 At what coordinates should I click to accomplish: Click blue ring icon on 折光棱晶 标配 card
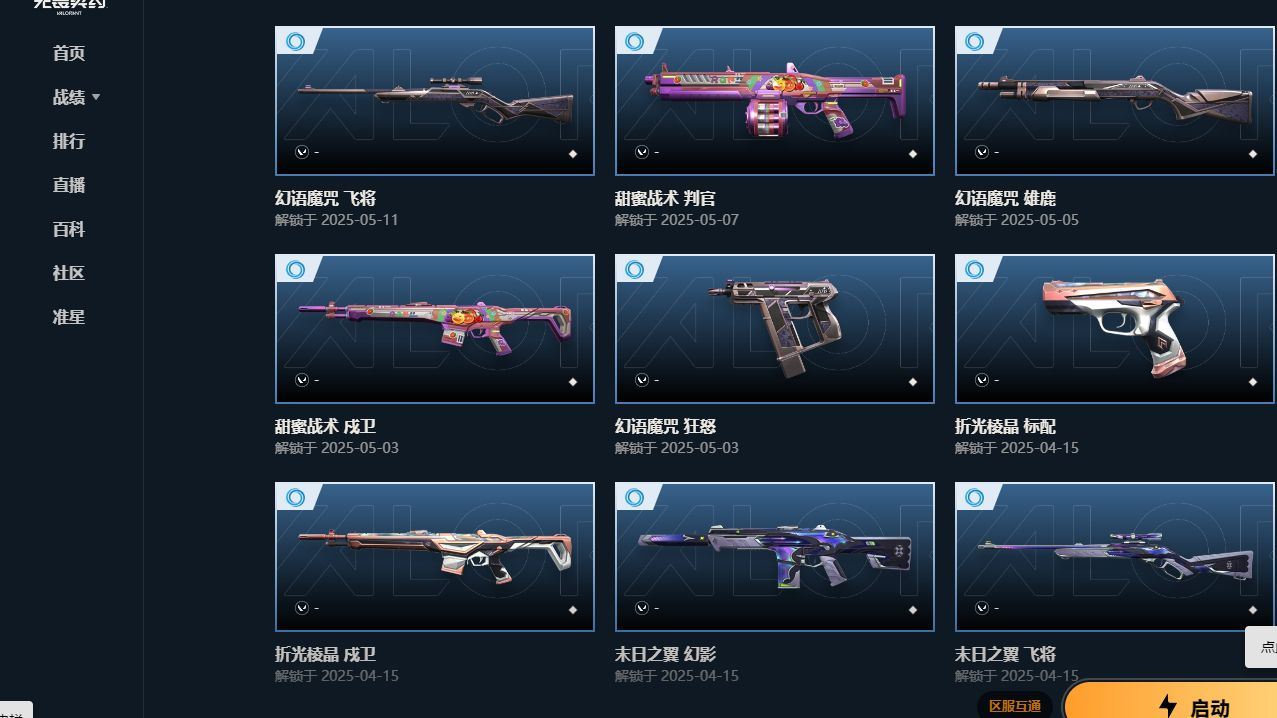coord(975,270)
